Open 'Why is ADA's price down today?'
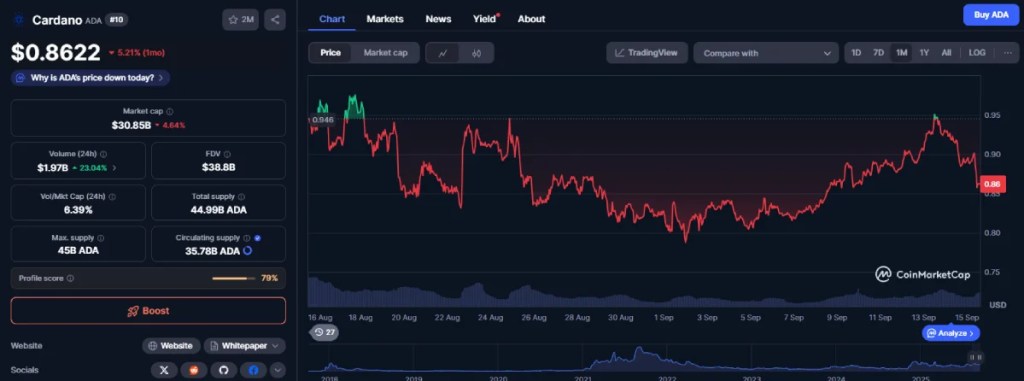 tap(91, 78)
